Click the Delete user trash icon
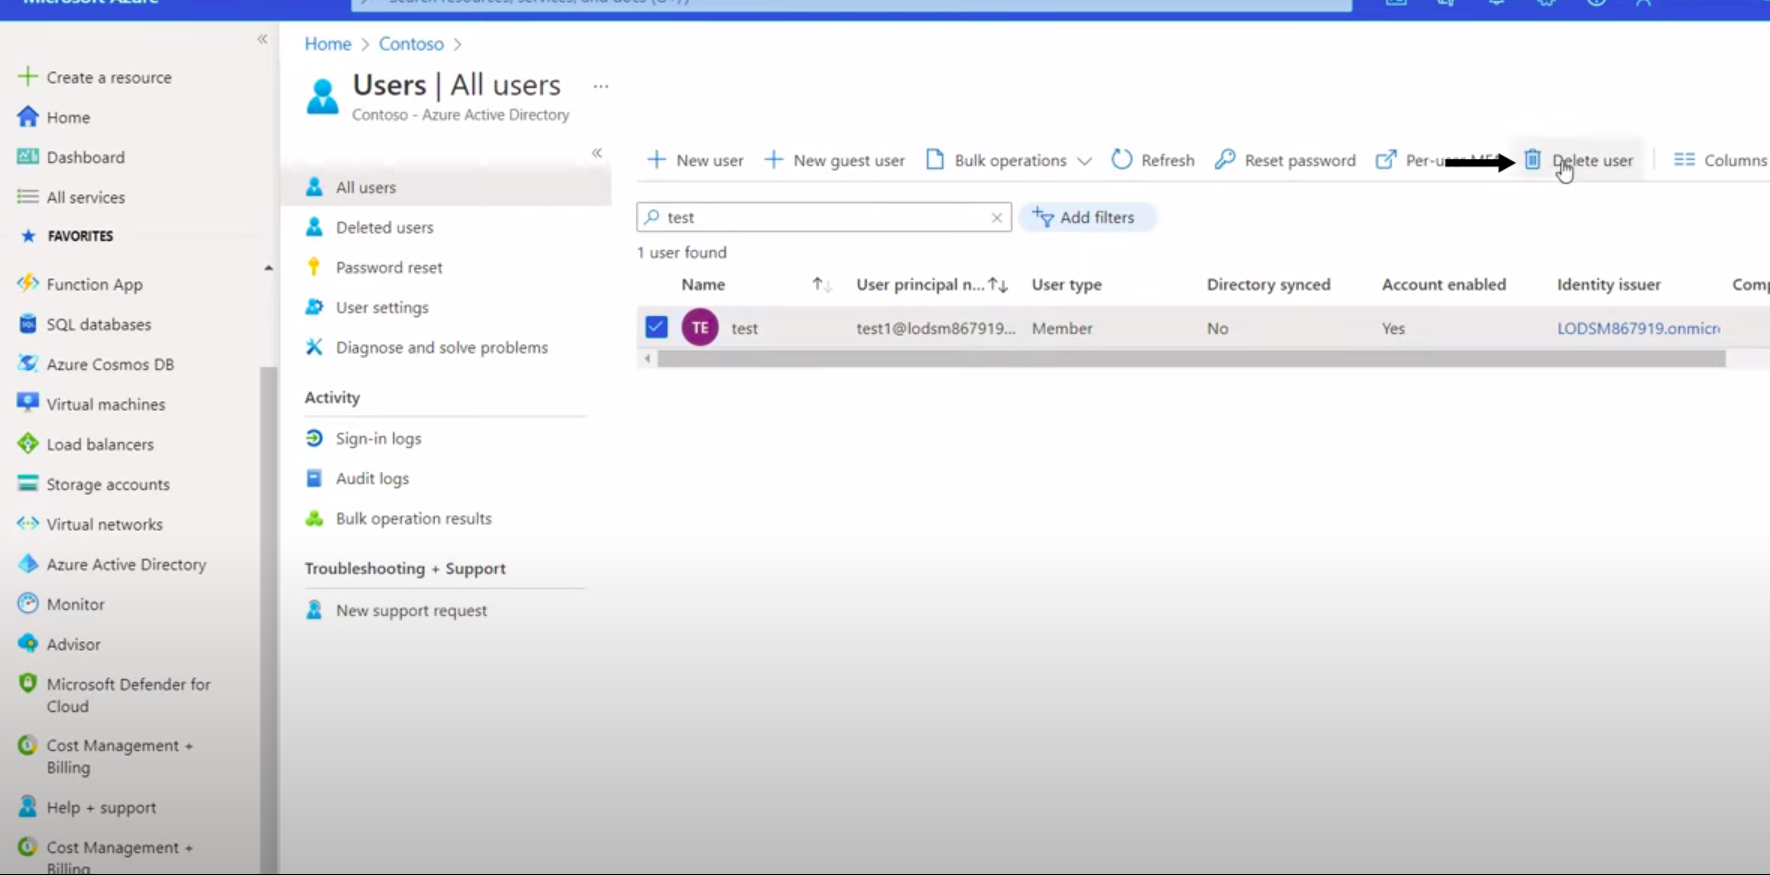Screen dimensions: 1770x875 pos(1532,160)
